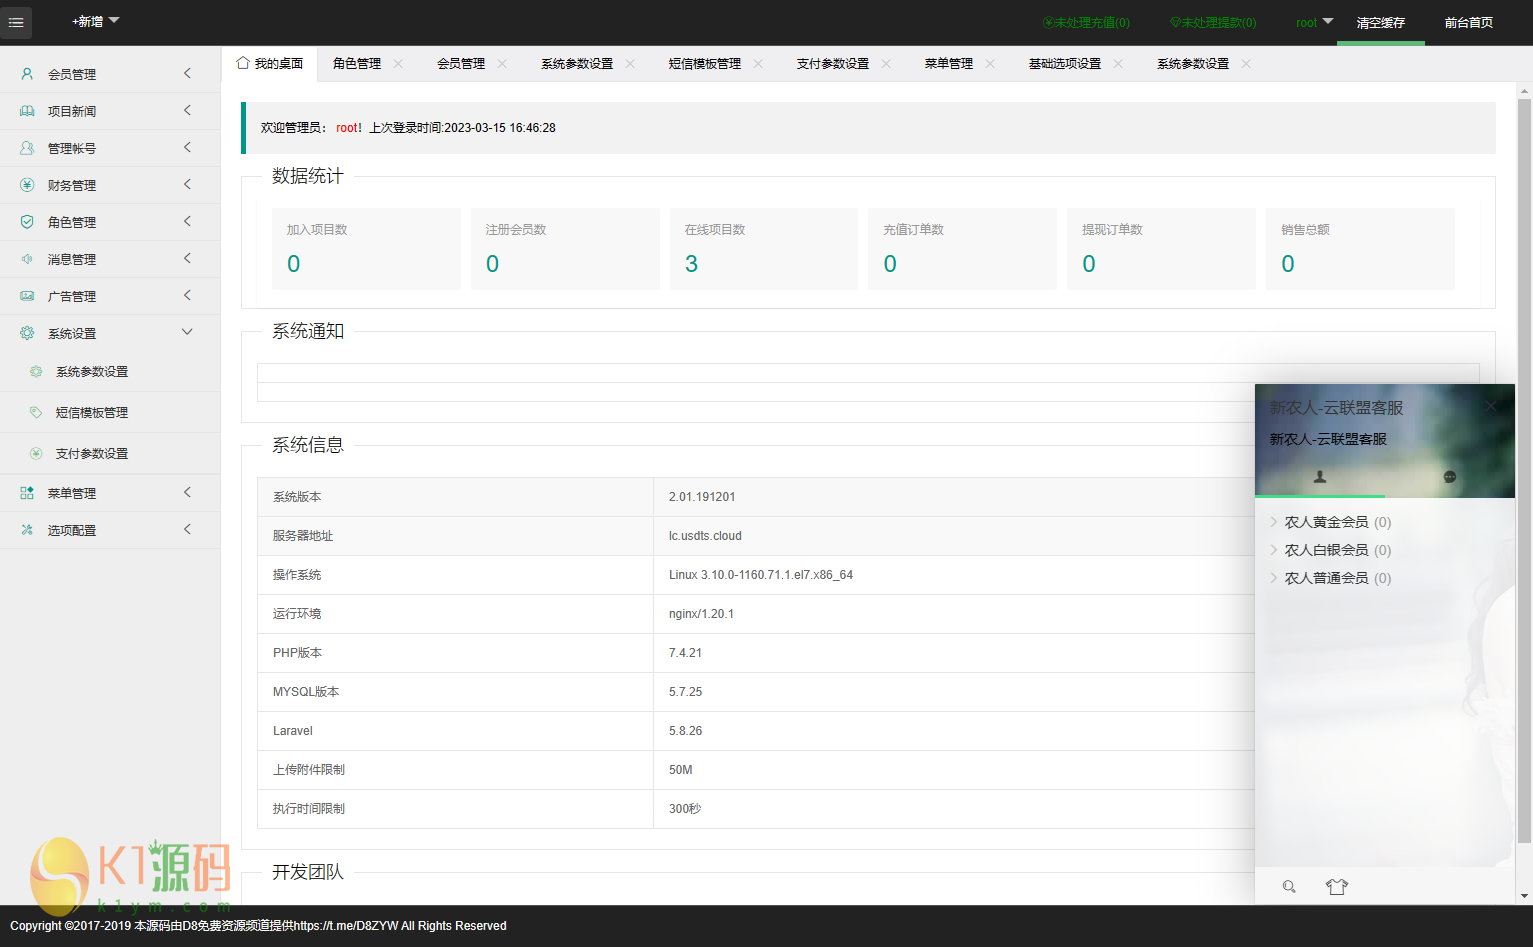Open the chat widget skin shirt icon
This screenshot has width=1533, height=947.
[1337, 887]
